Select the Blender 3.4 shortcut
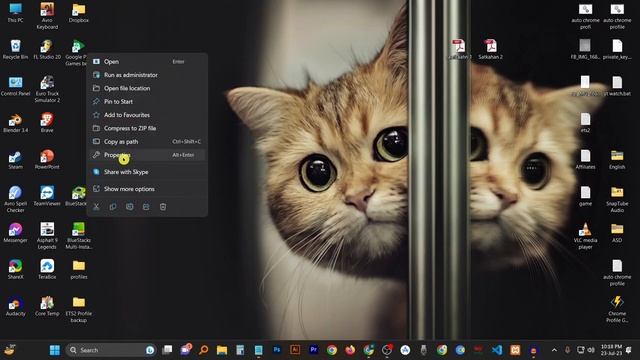The width and height of the screenshot is (640, 360). pyautogui.click(x=16, y=123)
